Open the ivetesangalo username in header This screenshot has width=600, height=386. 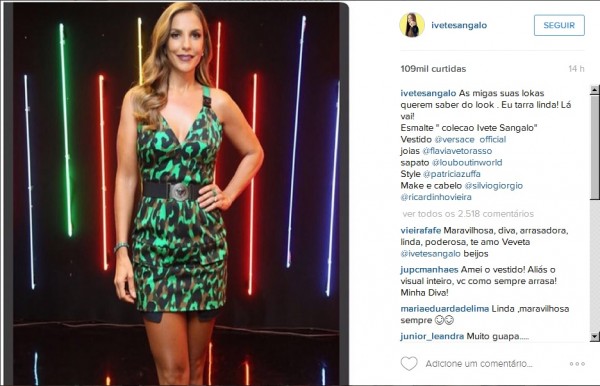[x=459, y=25]
